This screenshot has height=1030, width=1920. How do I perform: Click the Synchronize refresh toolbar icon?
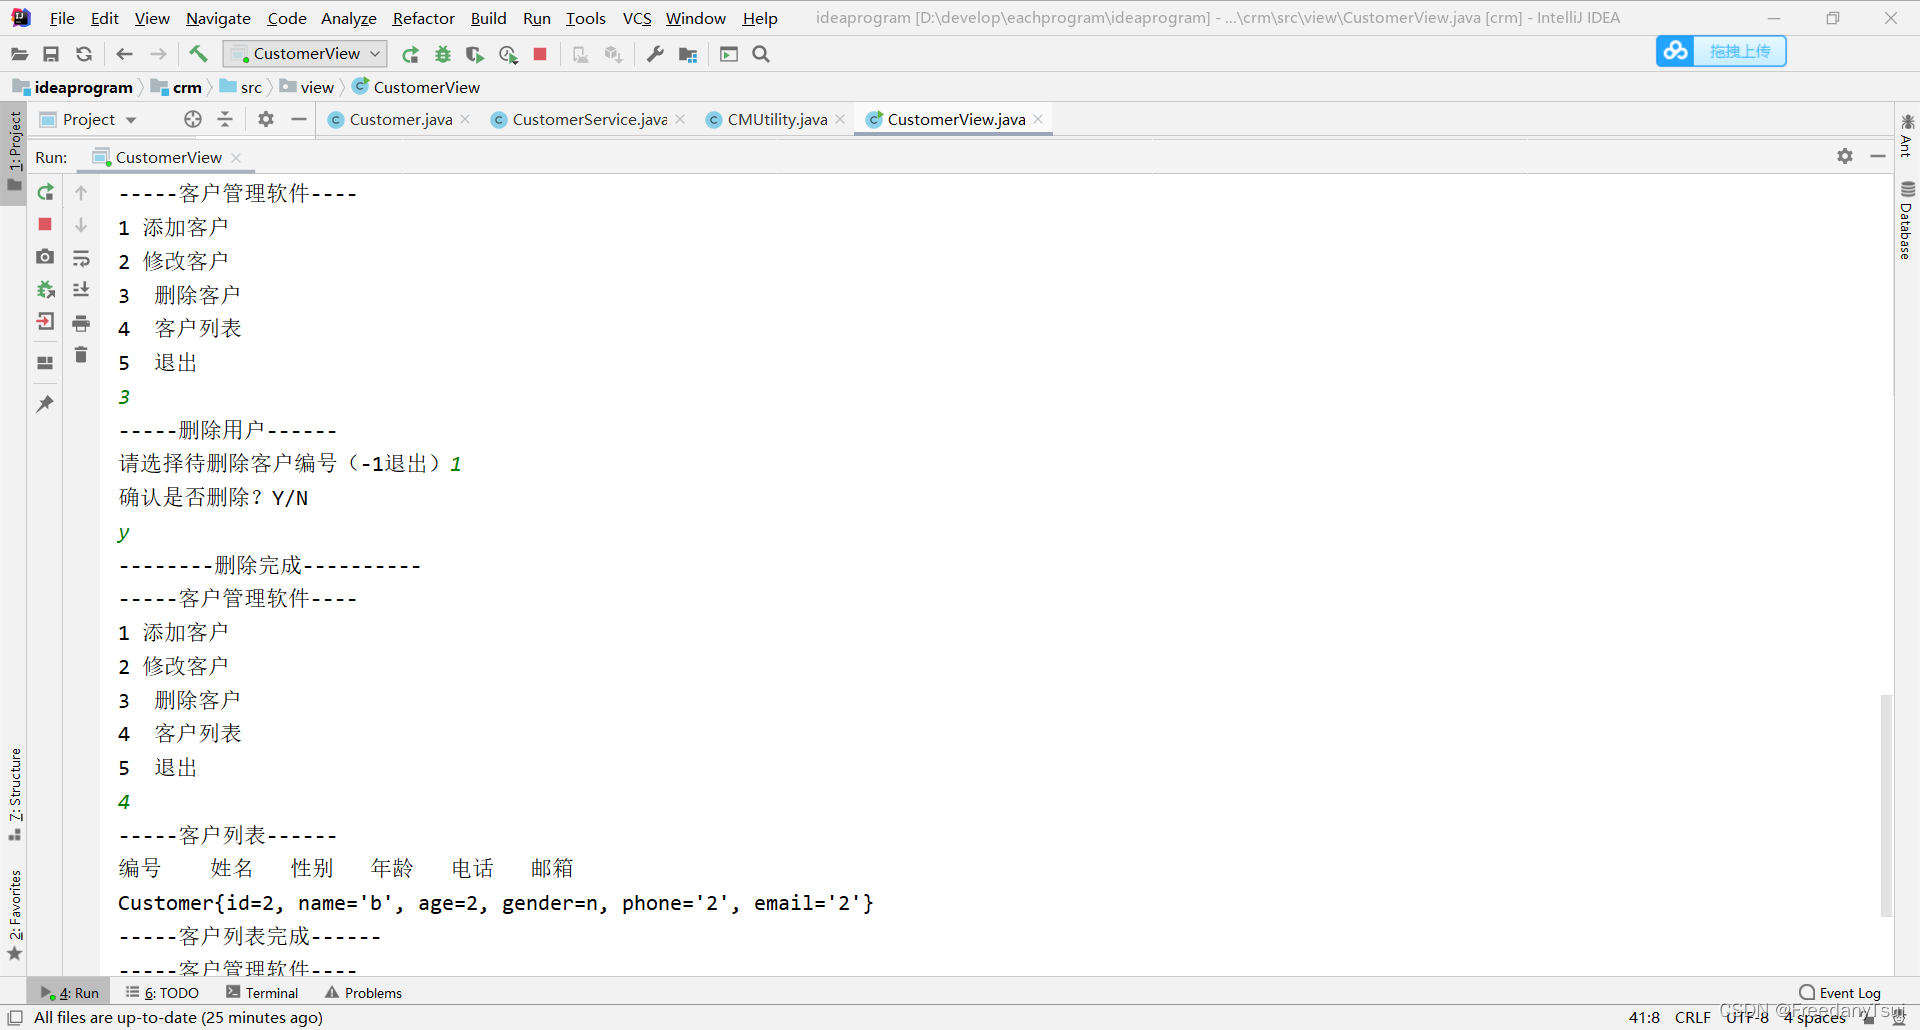[x=84, y=54]
